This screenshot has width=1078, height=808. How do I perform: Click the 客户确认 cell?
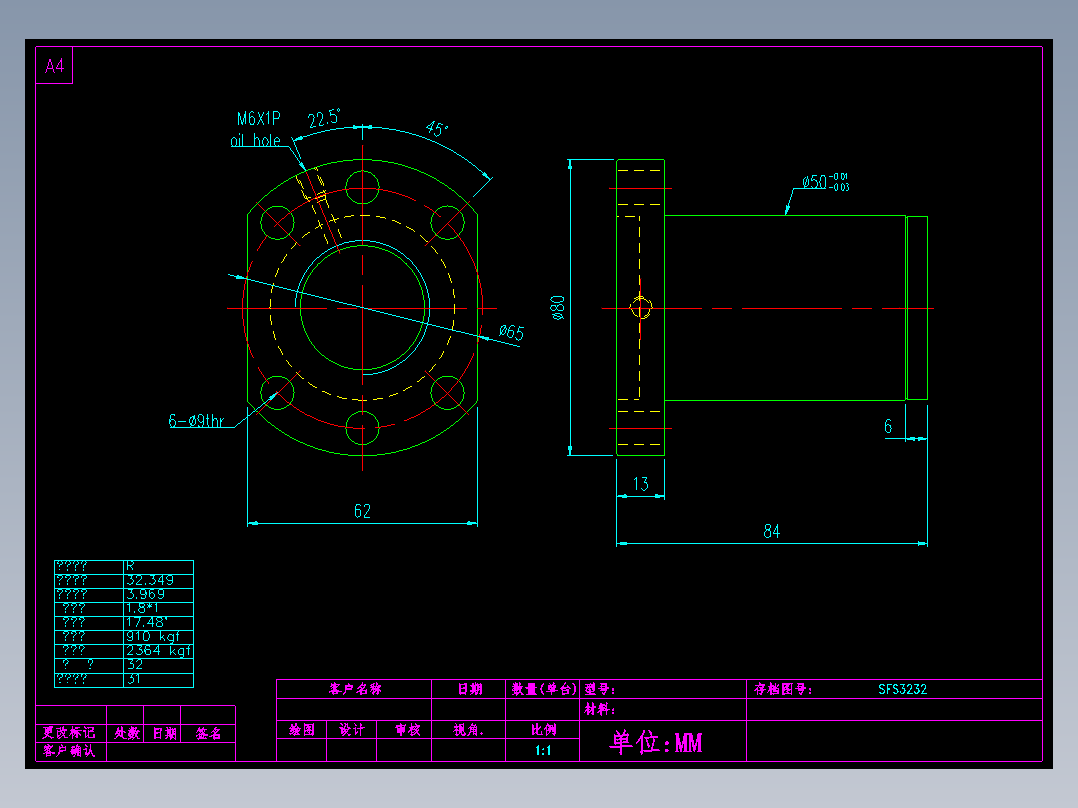[x=69, y=750]
